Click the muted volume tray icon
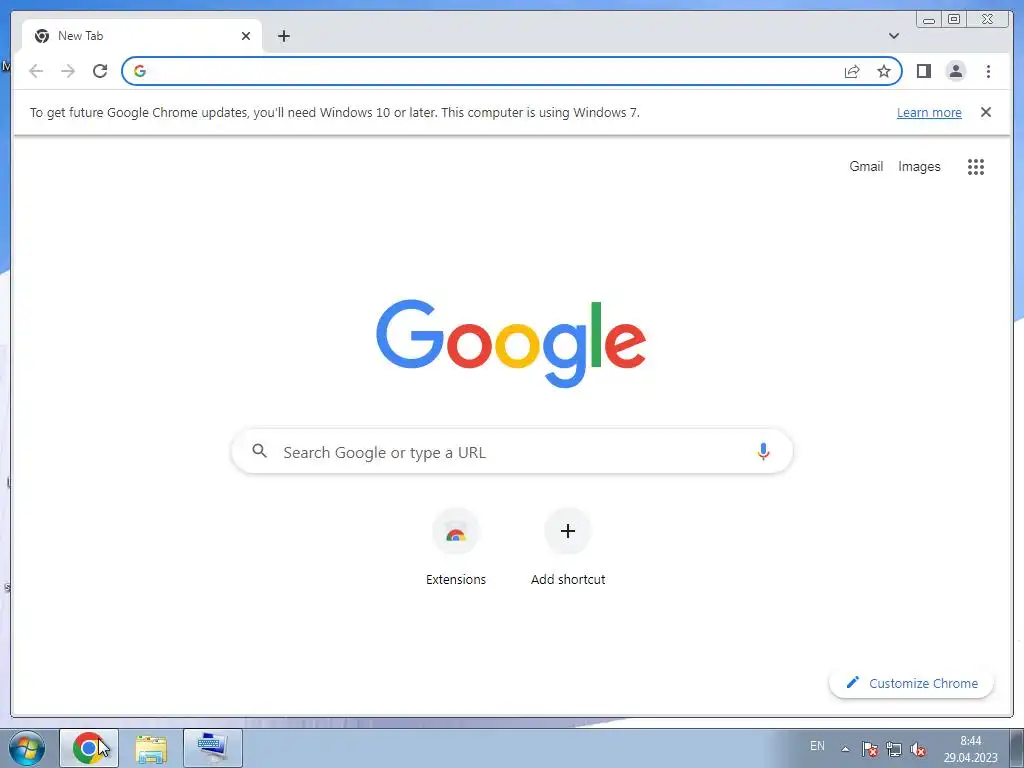Image resolution: width=1024 pixels, height=768 pixels. tap(918, 749)
